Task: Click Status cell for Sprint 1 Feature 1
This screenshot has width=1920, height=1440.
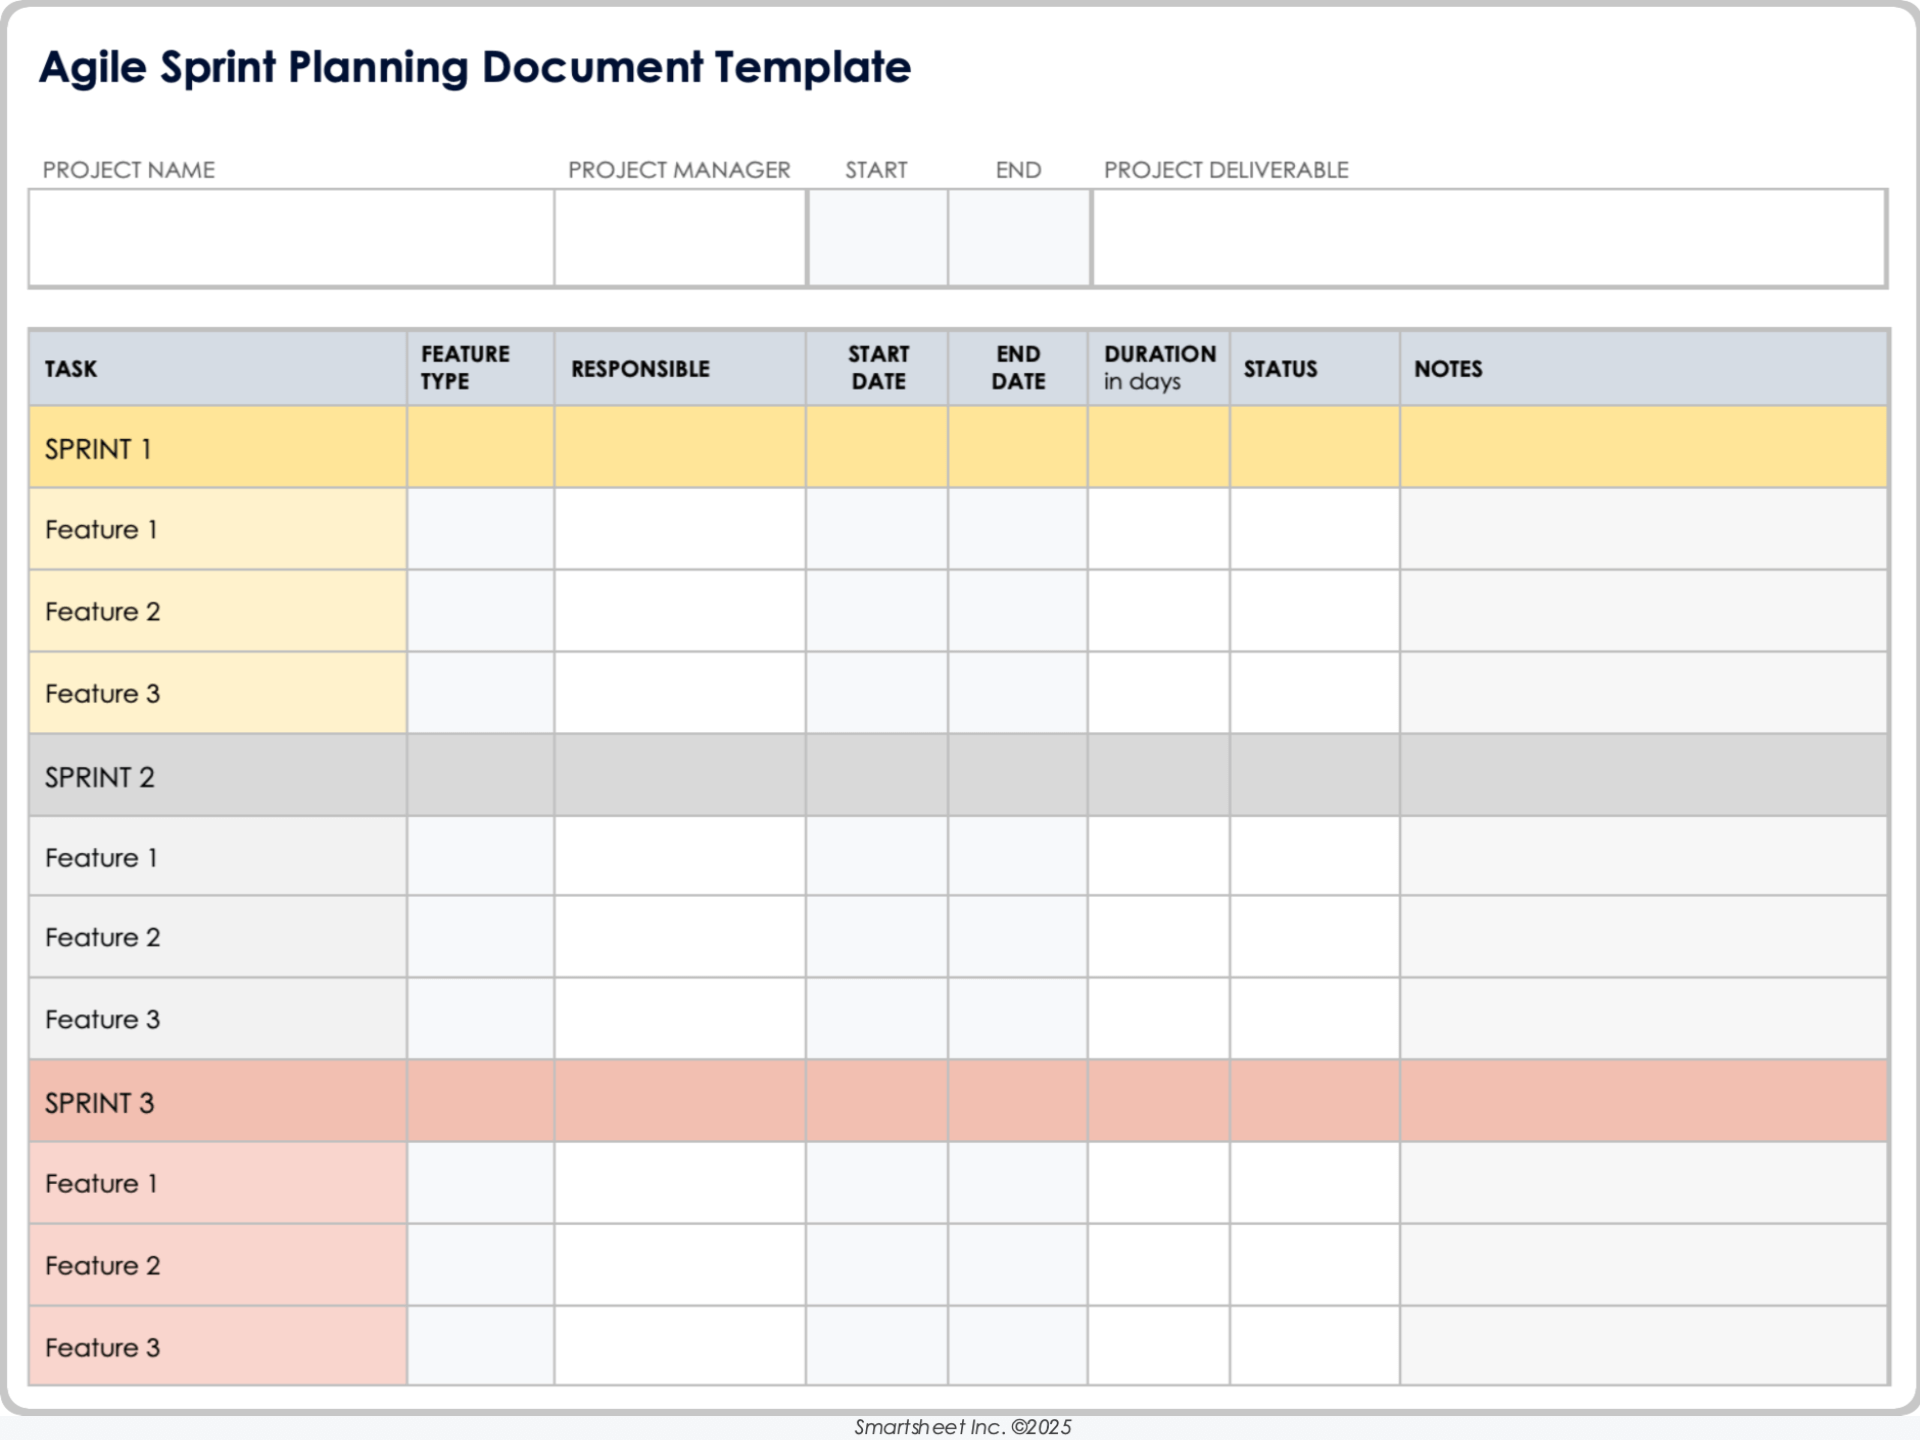Action: (1314, 530)
